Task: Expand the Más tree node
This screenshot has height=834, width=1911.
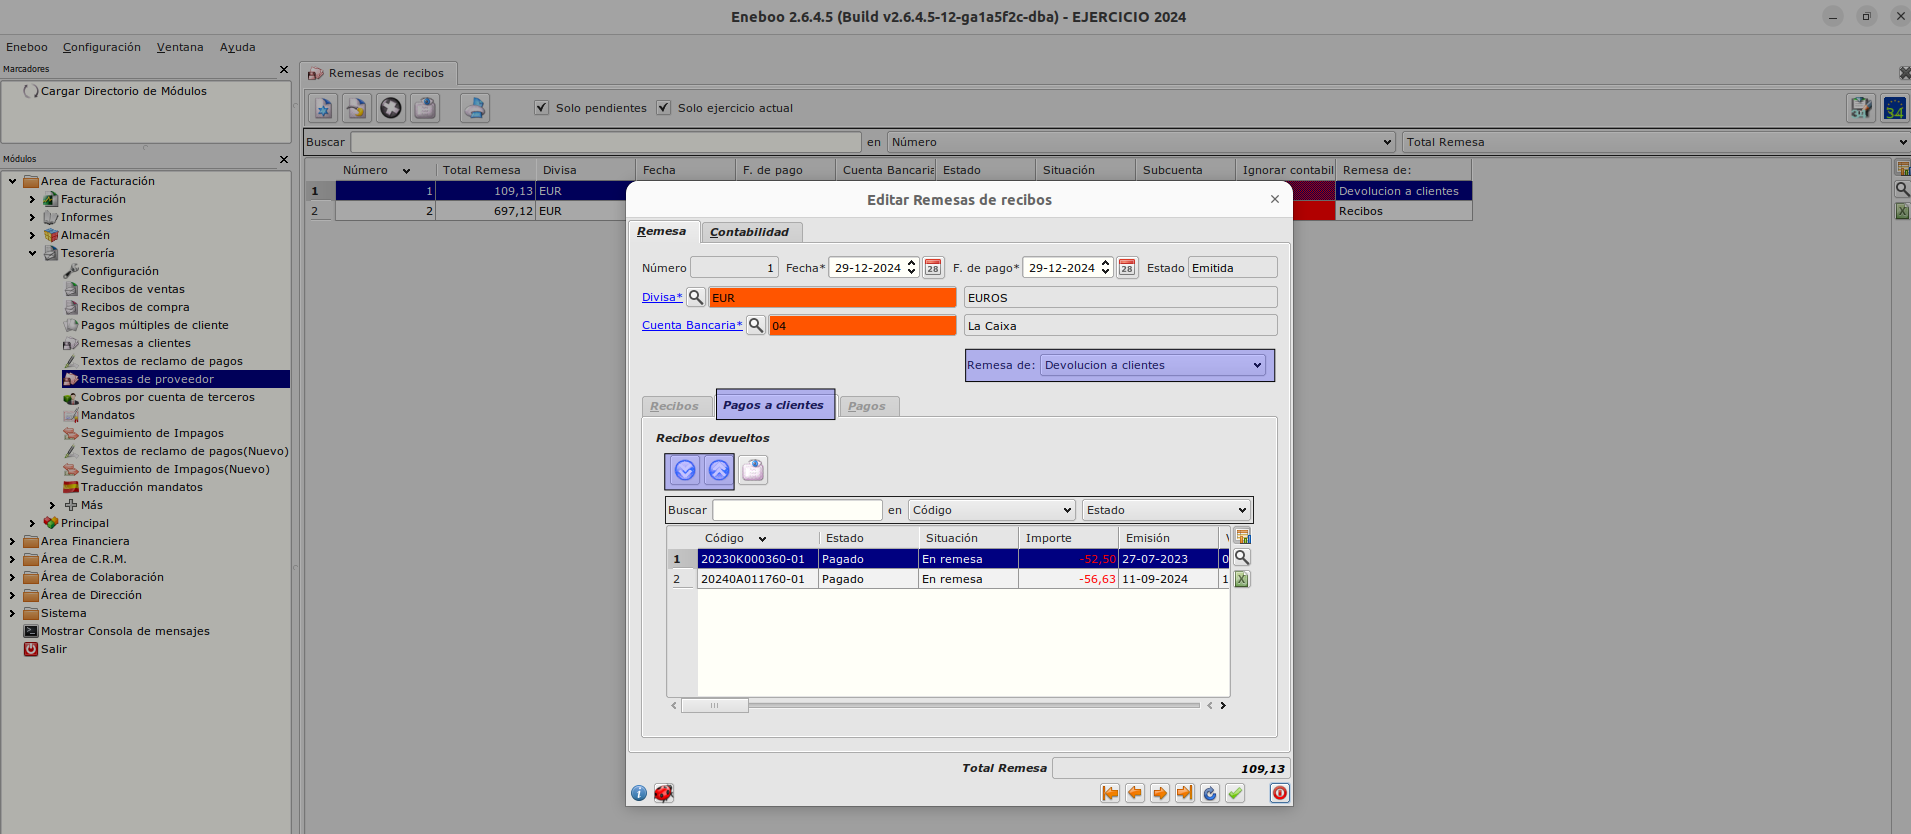Action: tap(52, 505)
